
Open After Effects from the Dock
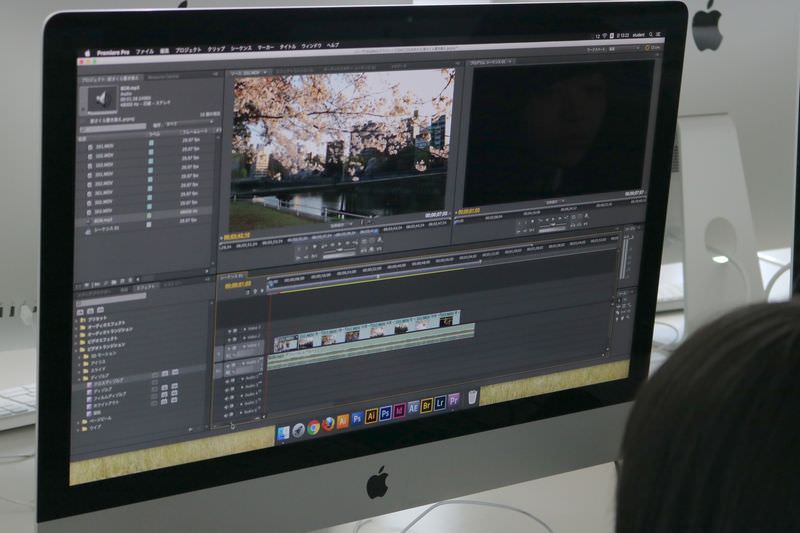pyautogui.click(x=413, y=408)
